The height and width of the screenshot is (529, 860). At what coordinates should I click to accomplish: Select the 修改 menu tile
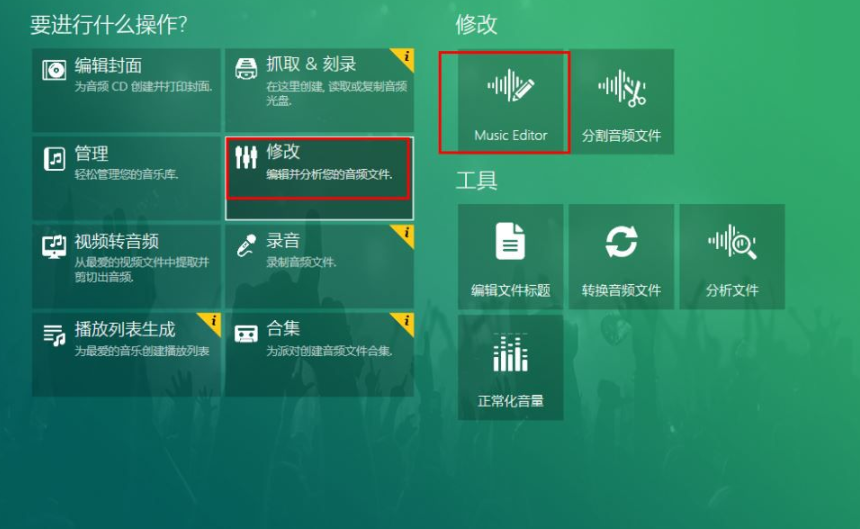[x=319, y=178]
